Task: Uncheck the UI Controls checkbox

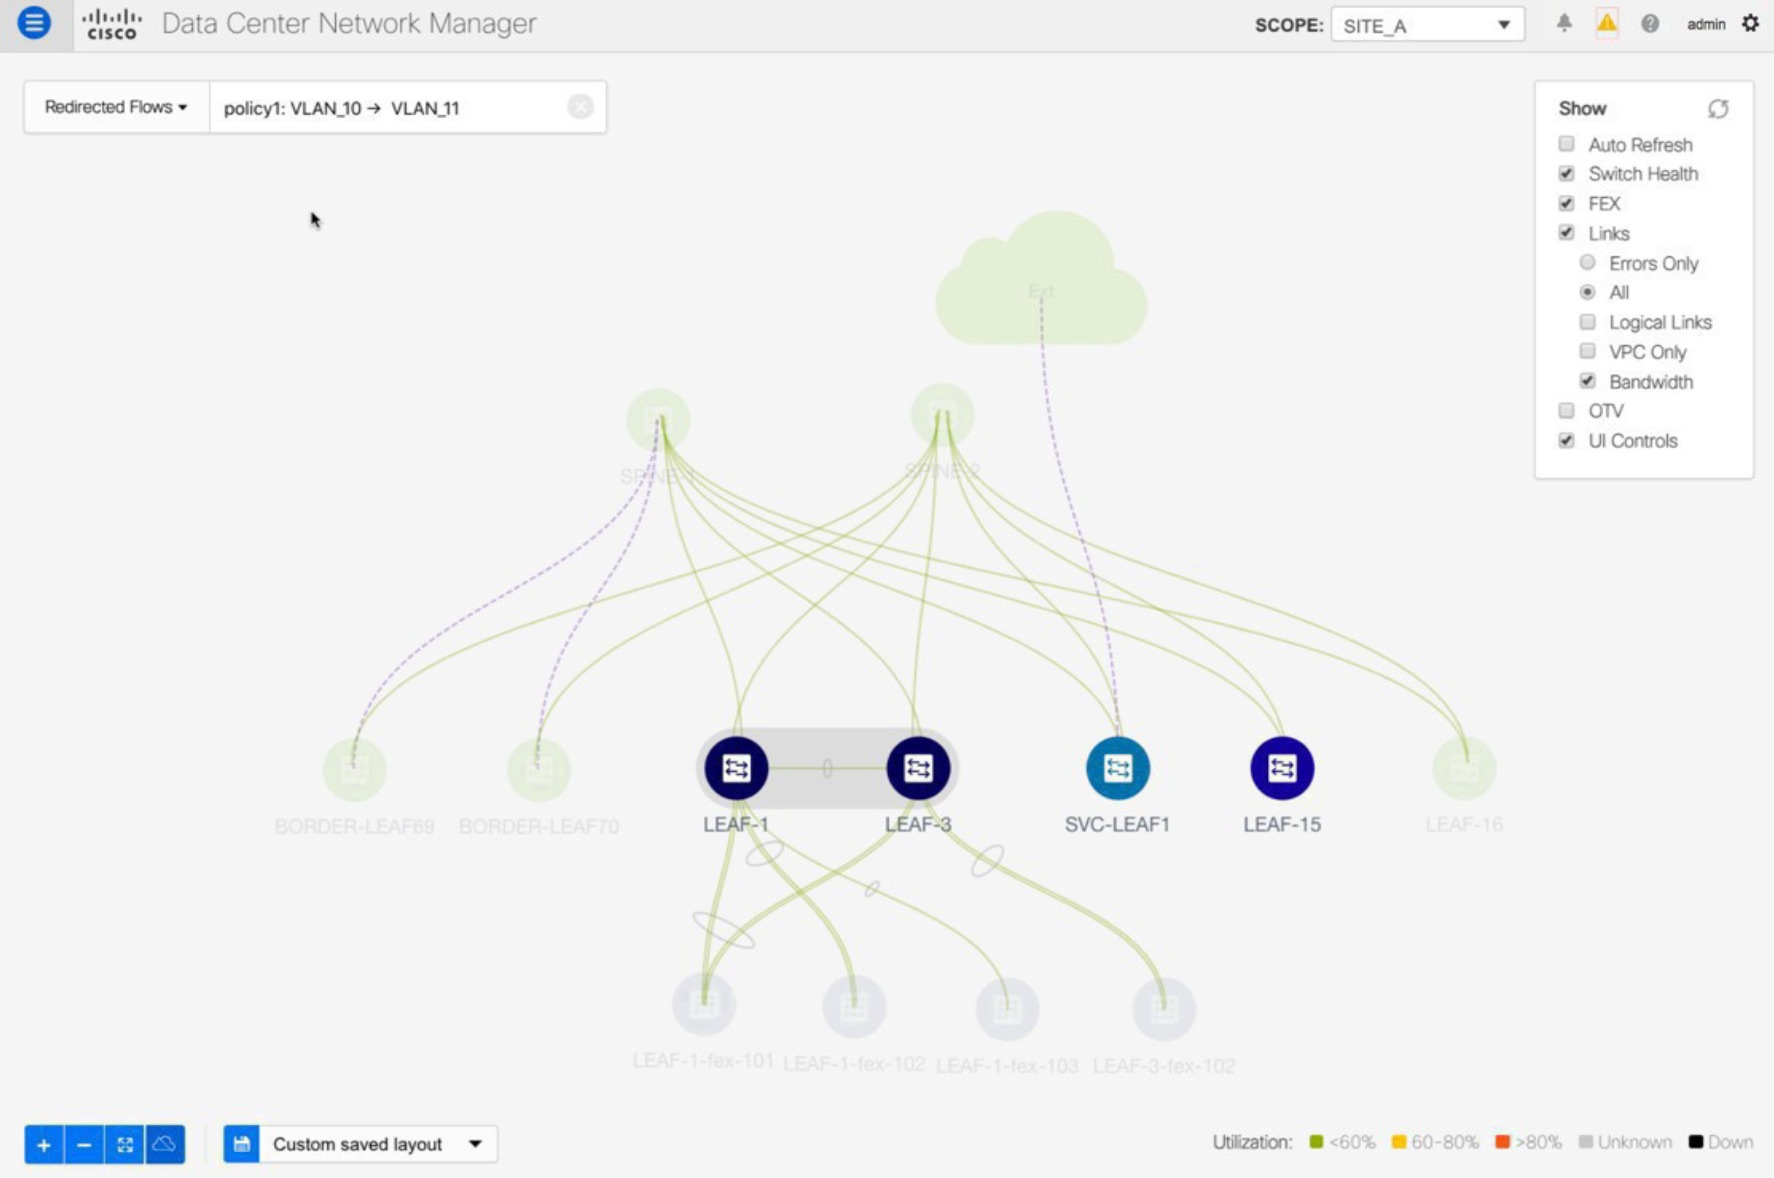Action: point(1567,441)
